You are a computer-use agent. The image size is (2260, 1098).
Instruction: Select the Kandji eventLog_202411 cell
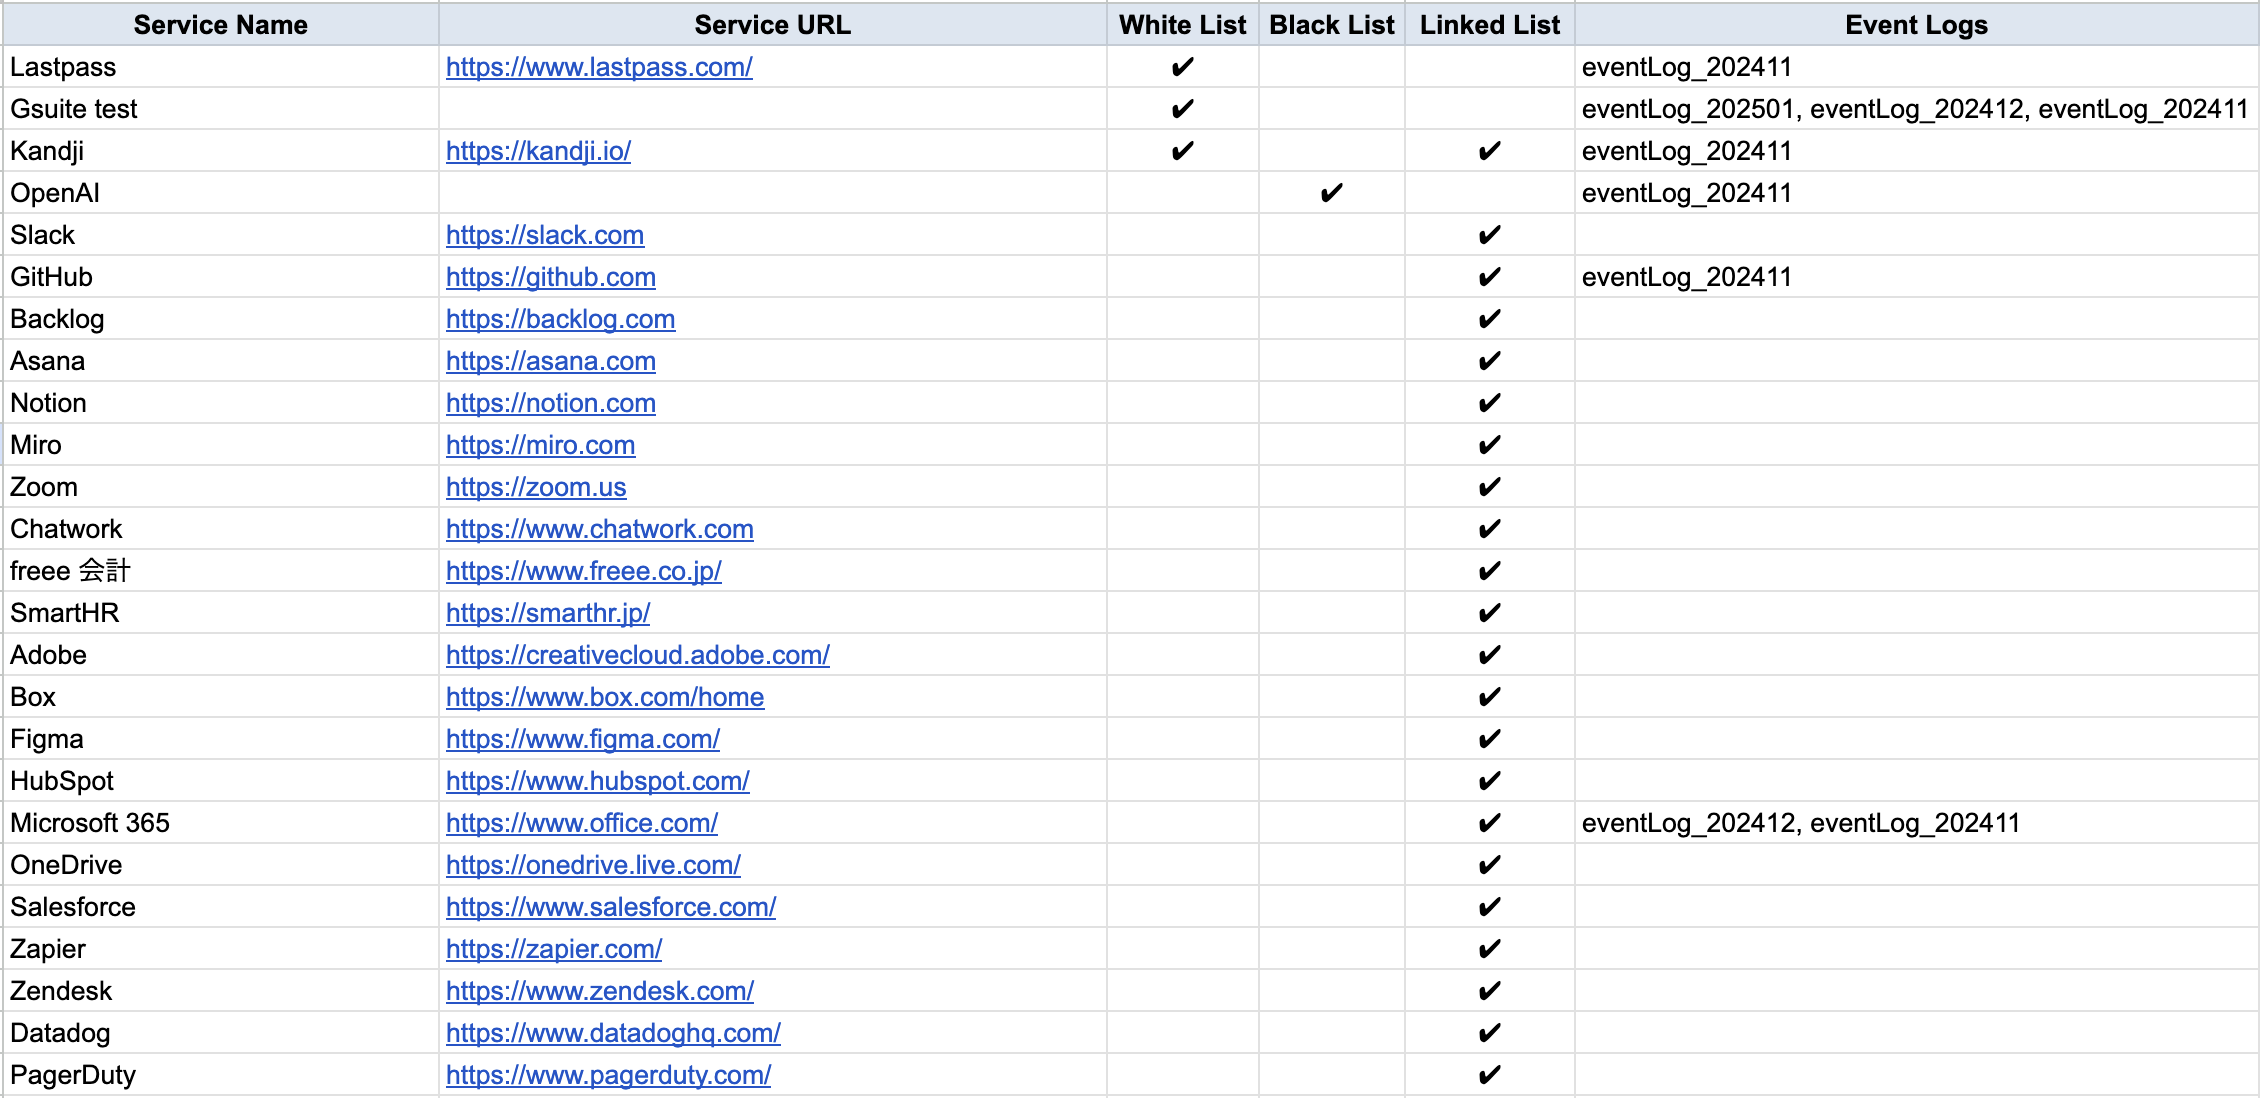1917,151
